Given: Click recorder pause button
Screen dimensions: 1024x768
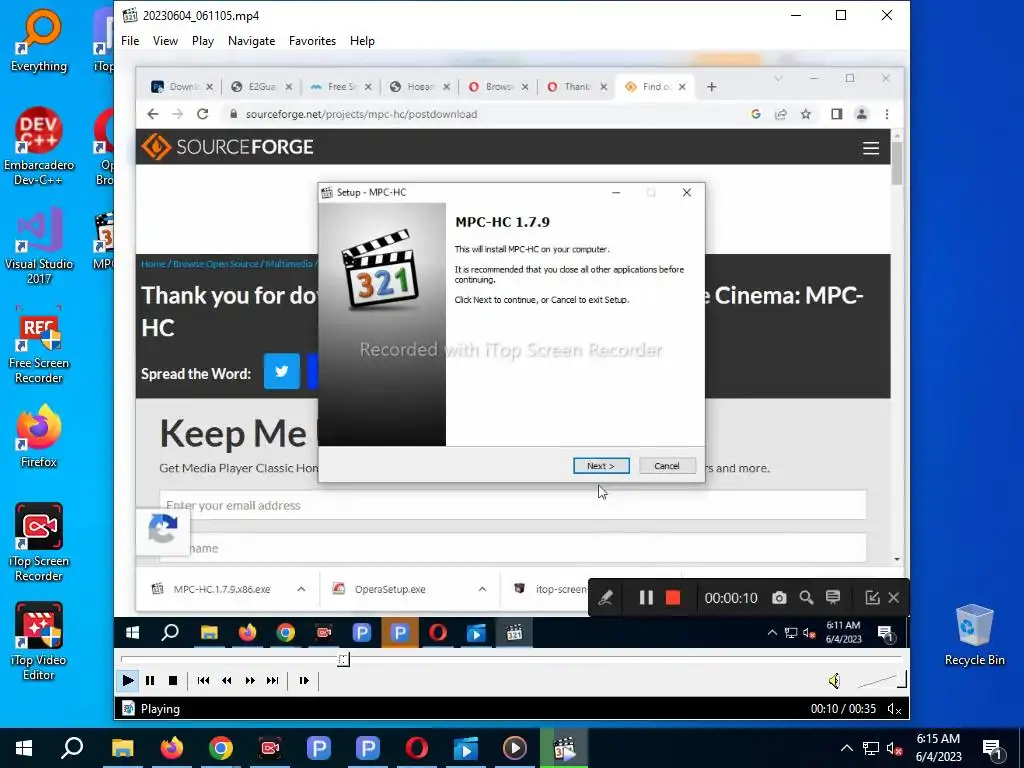Looking at the screenshot, I should coord(646,598).
